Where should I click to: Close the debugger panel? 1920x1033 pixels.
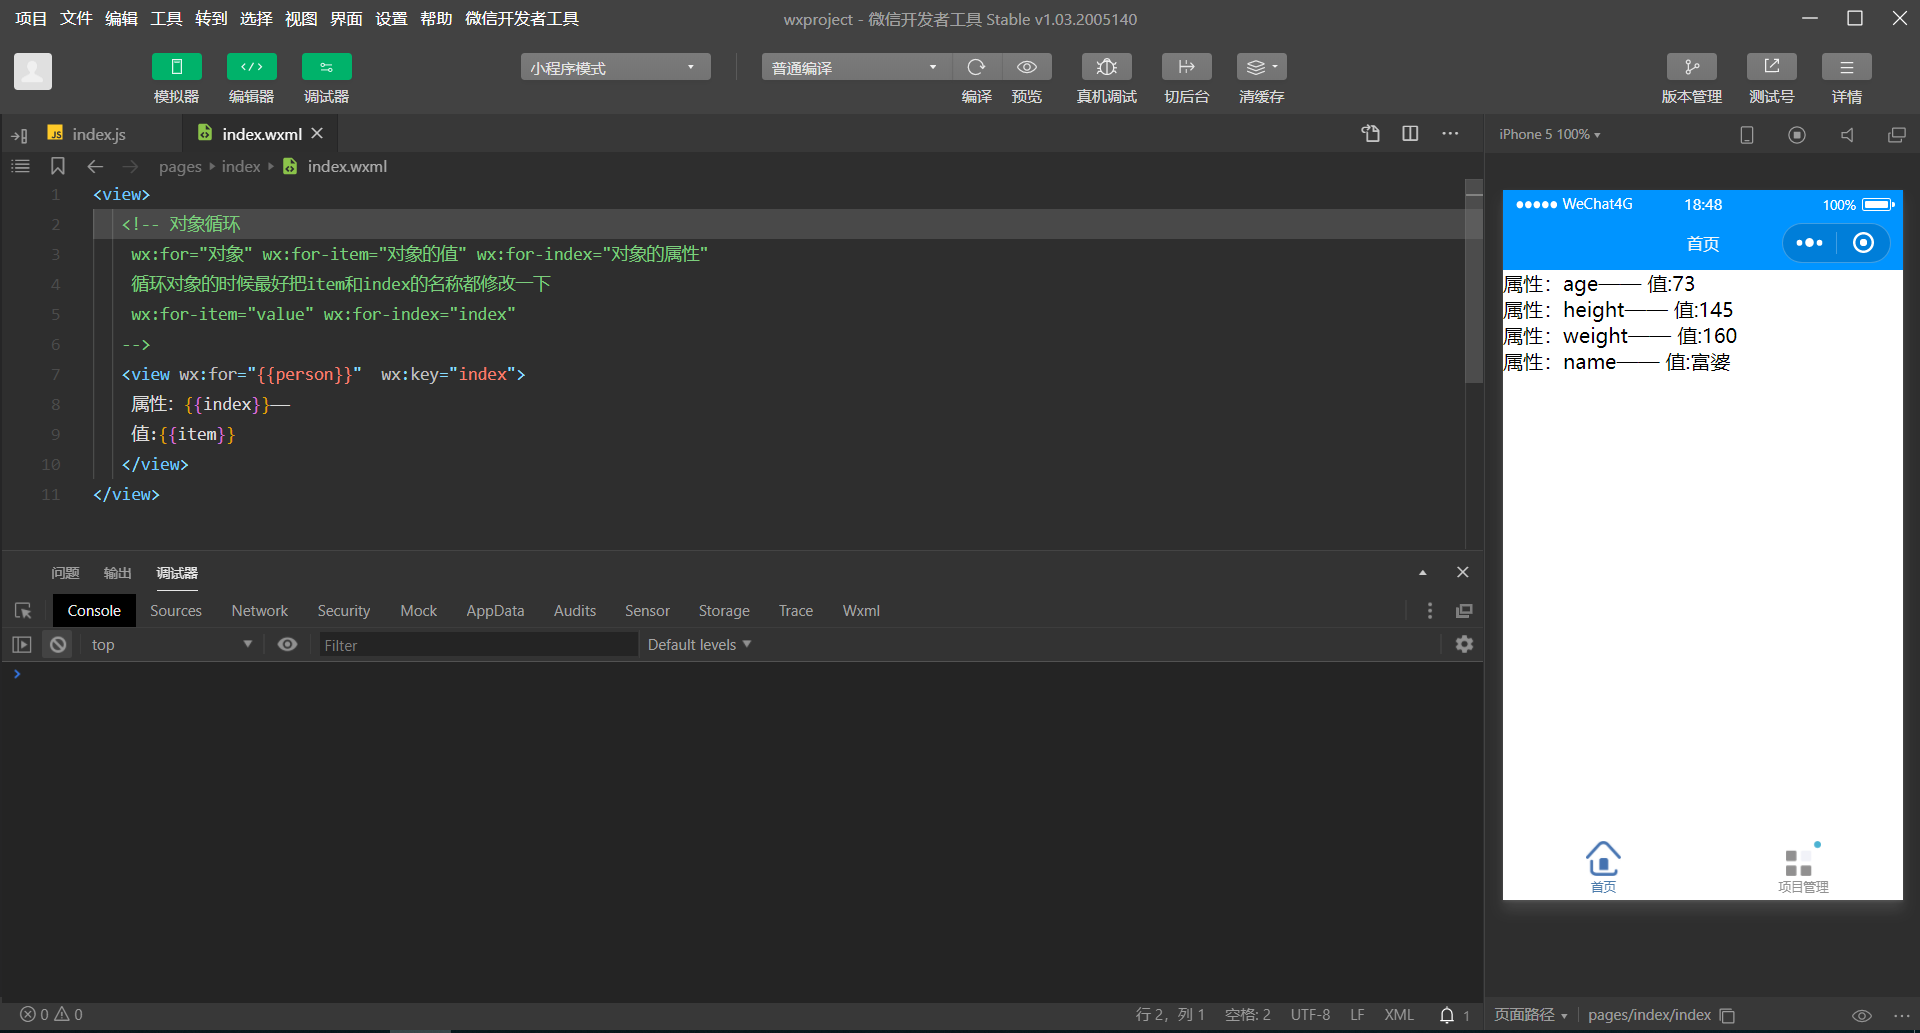(1463, 572)
